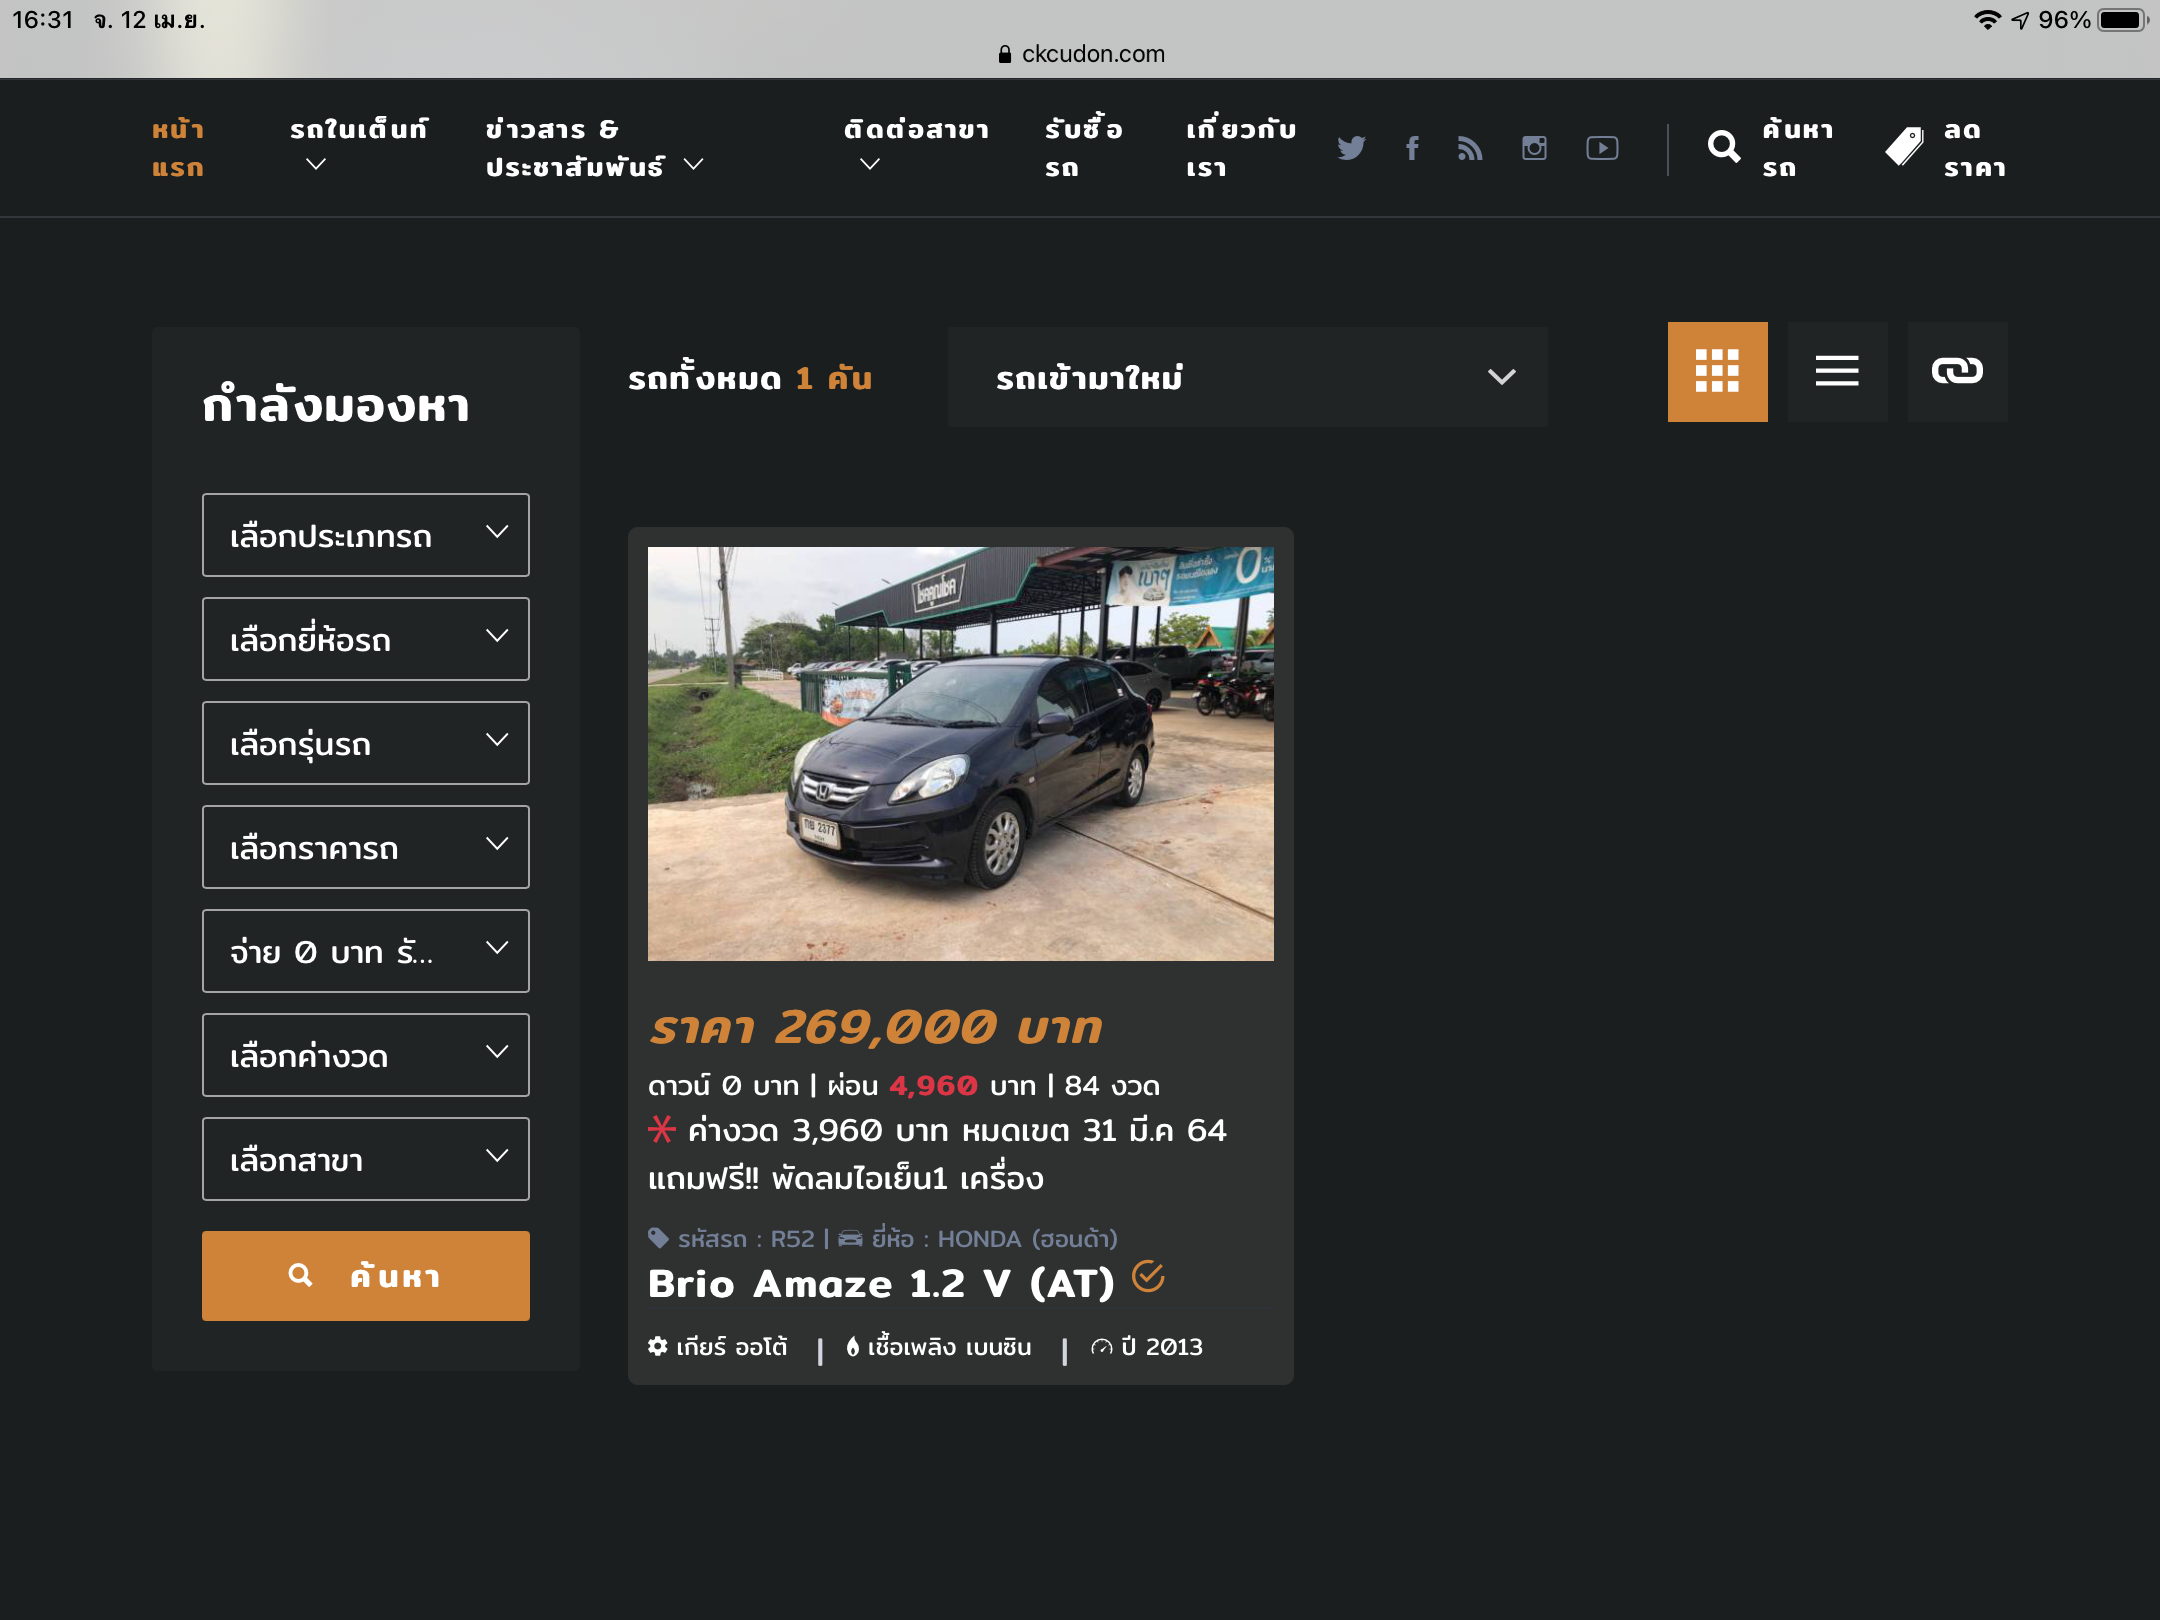
Task: Open the Facebook social icon
Action: [x=1412, y=148]
